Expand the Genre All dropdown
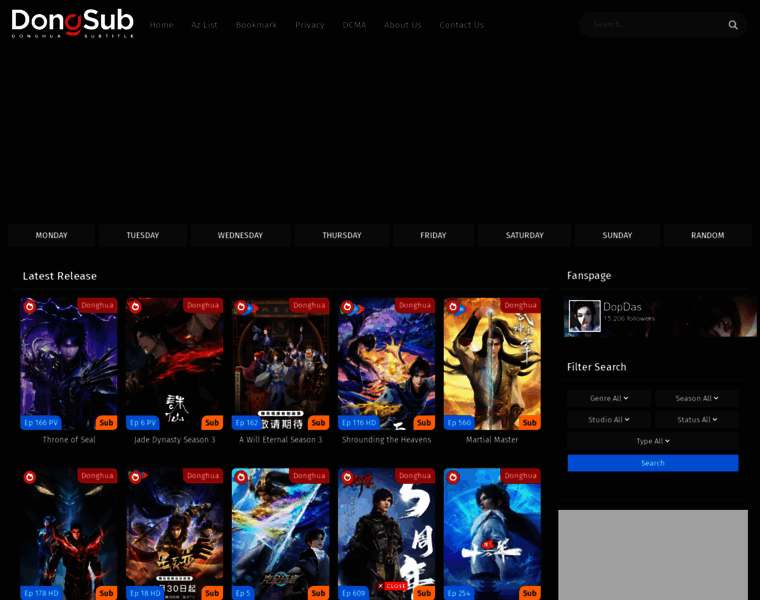Screen dimensions: 760x600 point(609,398)
